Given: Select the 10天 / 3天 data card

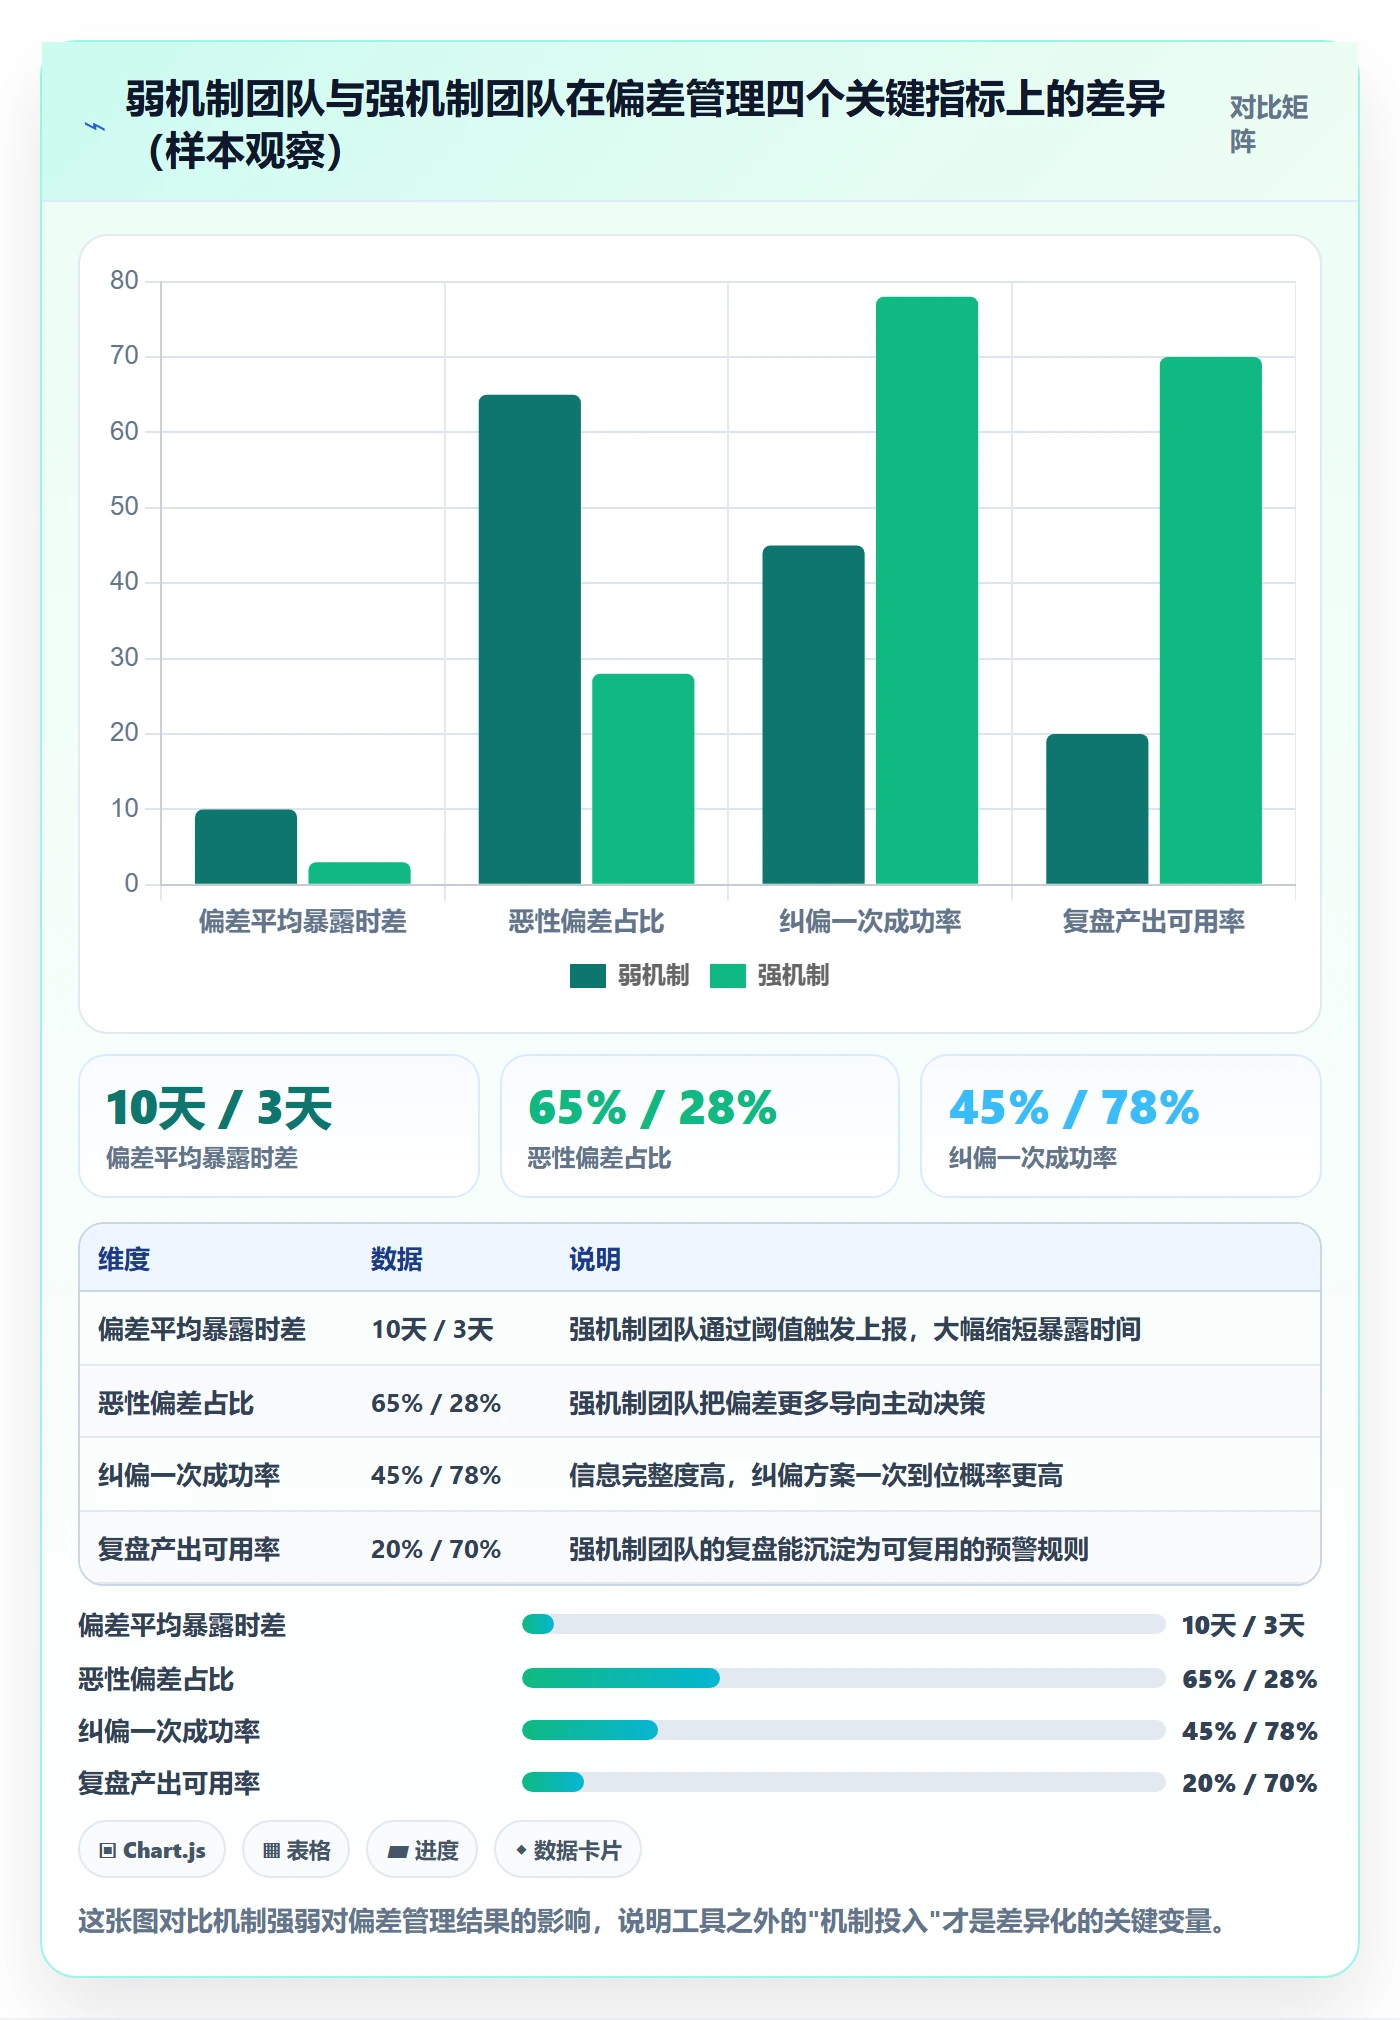Looking at the screenshot, I should coord(279,1126).
